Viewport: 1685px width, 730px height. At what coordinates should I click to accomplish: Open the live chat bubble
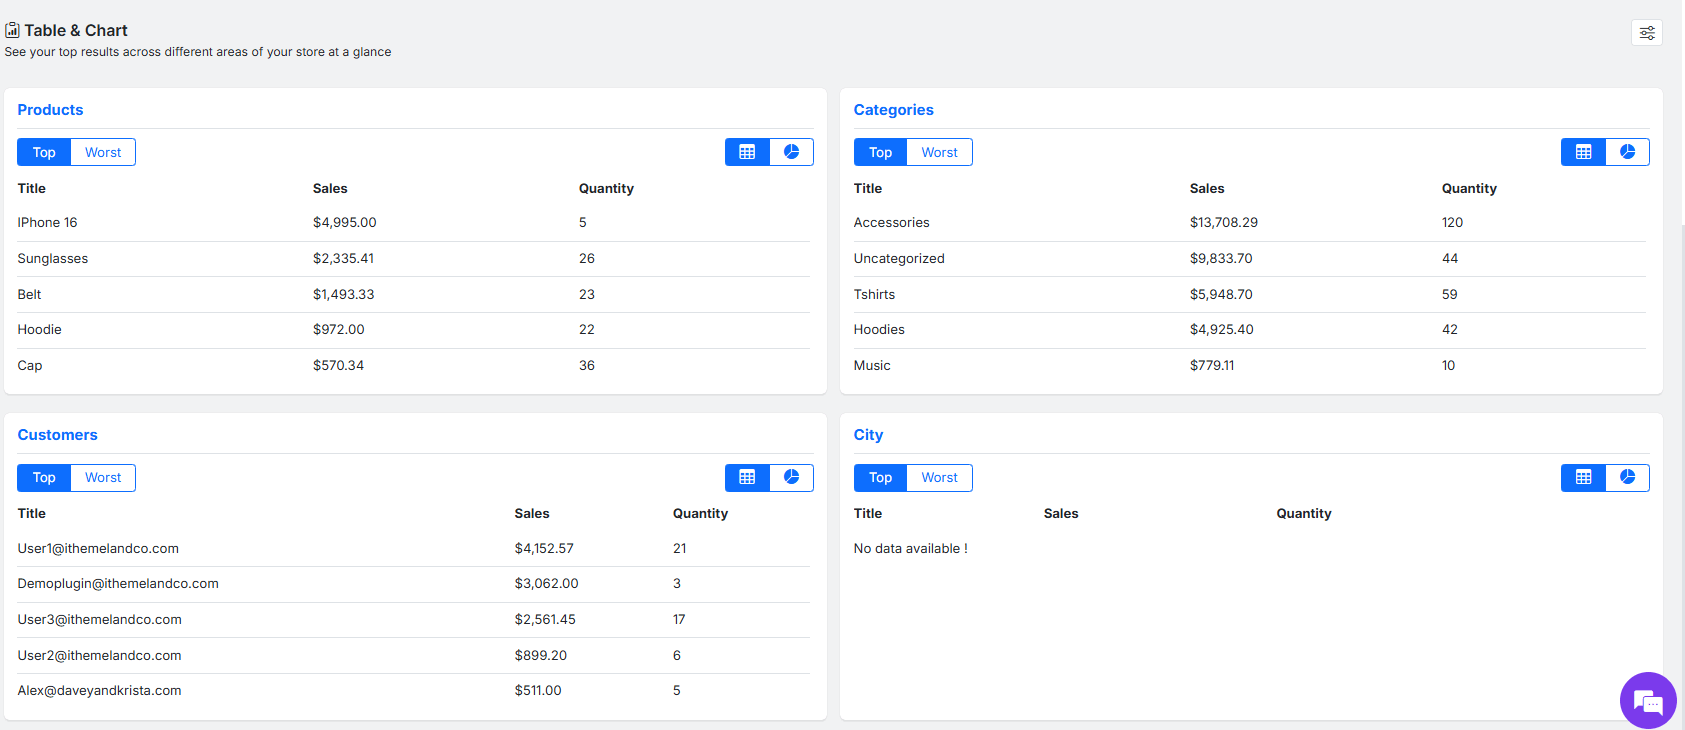coord(1647,701)
